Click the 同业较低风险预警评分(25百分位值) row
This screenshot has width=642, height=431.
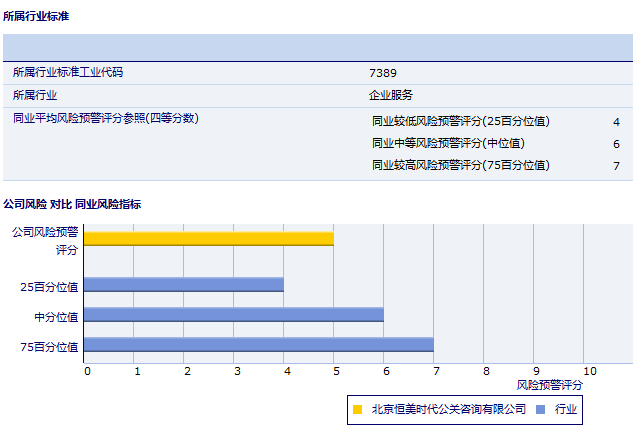click(460, 121)
